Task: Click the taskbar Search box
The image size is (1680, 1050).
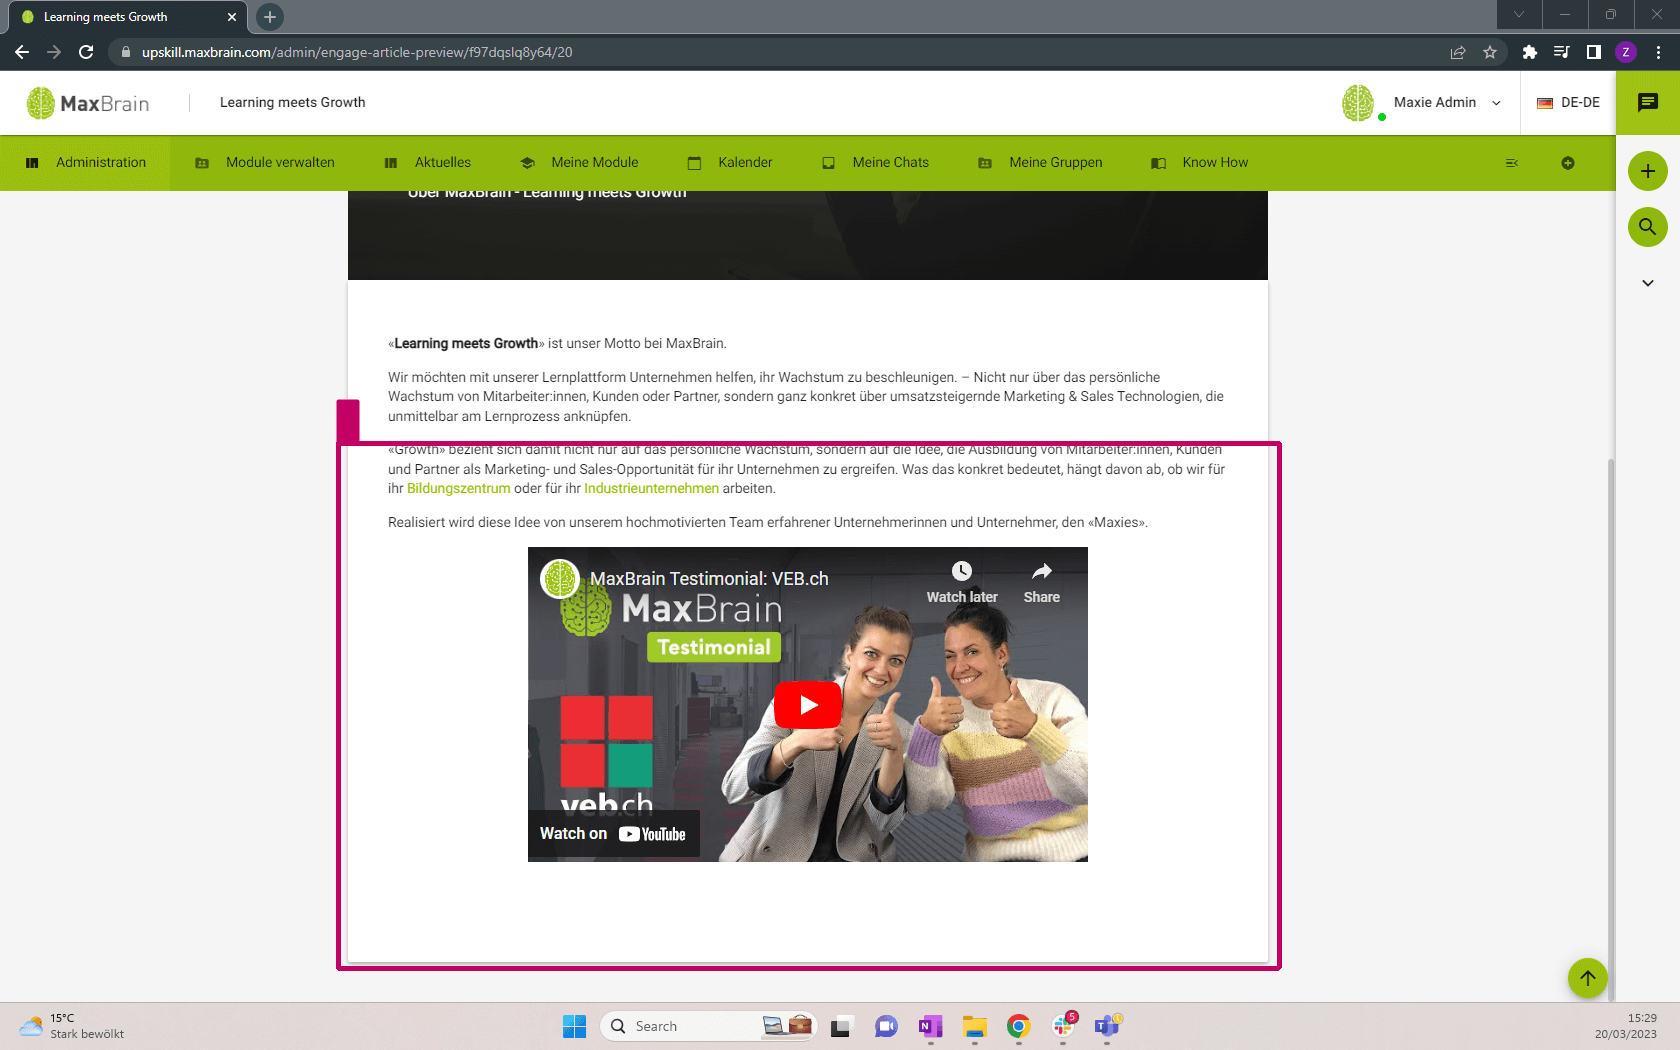Action: point(709,1026)
